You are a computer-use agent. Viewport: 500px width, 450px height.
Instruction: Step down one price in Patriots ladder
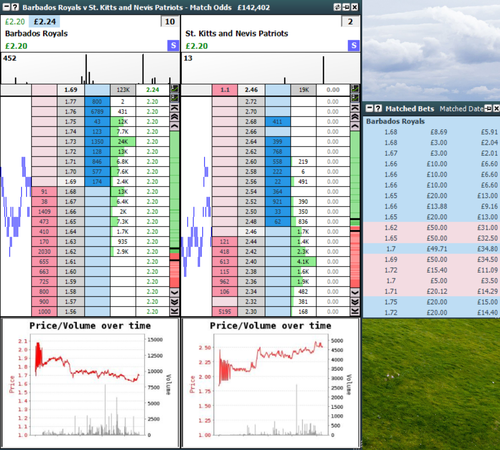pos(355,292)
